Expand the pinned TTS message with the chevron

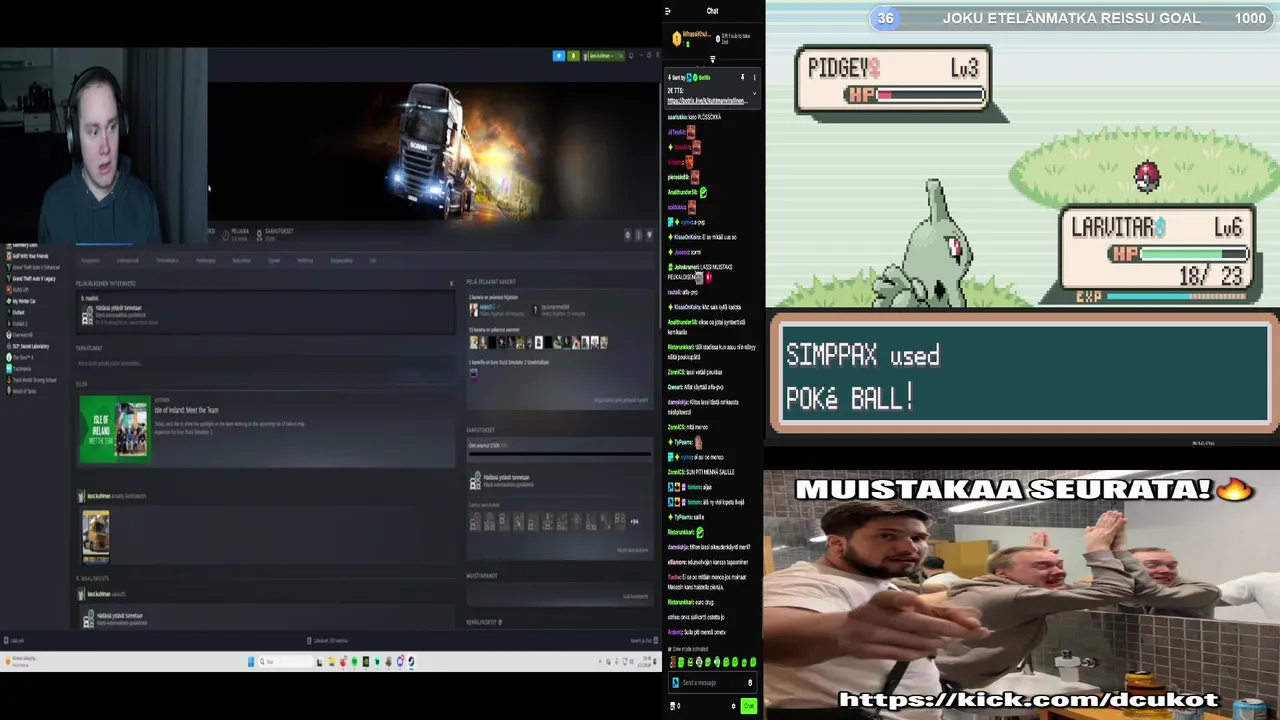coord(754,94)
